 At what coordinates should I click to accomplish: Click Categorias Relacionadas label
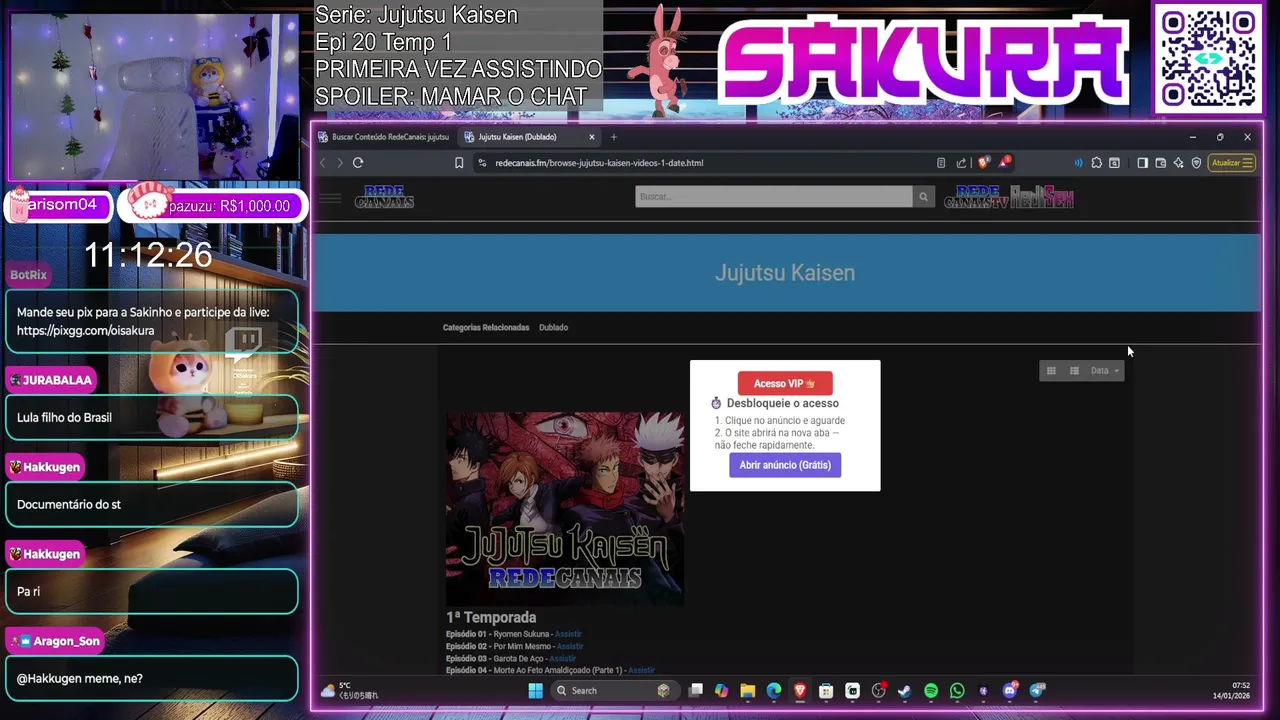click(x=486, y=328)
